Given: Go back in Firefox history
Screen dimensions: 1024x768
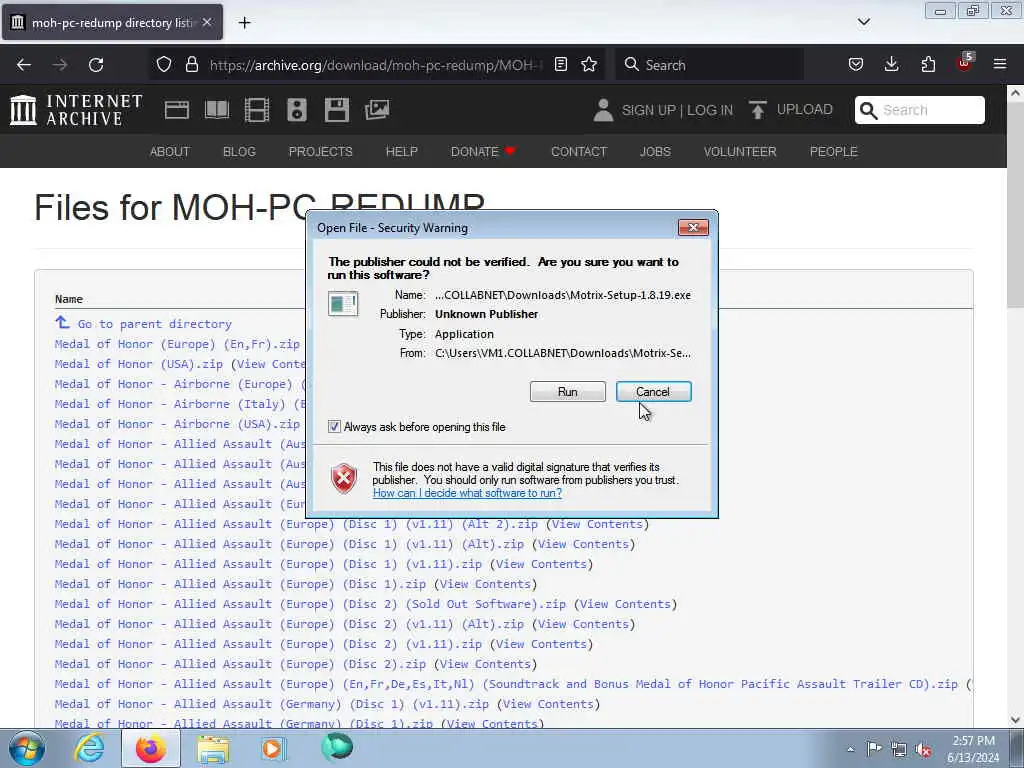Looking at the screenshot, I should click(24, 65).
